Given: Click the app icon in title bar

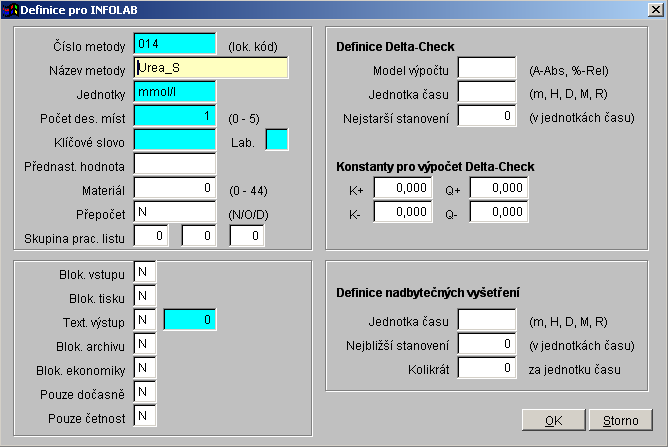Looking at the screenshot, I should [x=11, y=10].
